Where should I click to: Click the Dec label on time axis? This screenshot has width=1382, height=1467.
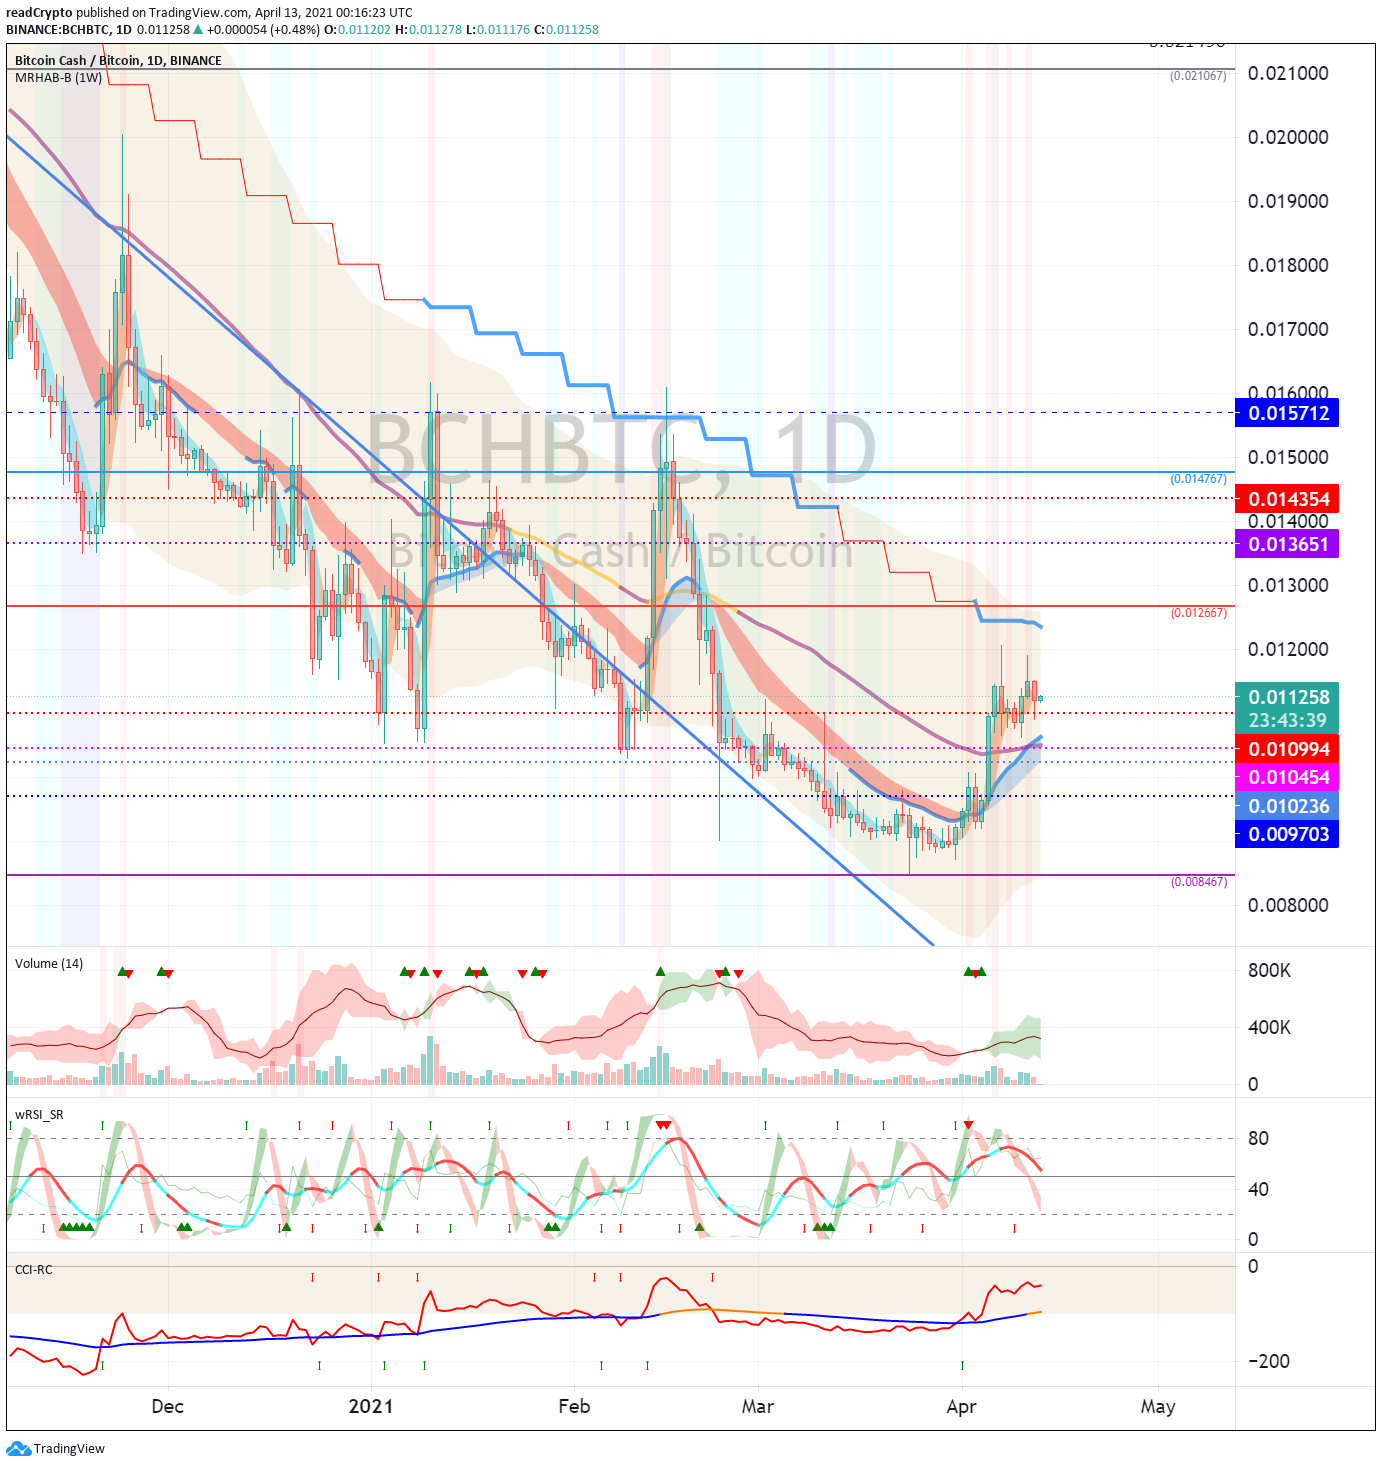[167, 1406]
